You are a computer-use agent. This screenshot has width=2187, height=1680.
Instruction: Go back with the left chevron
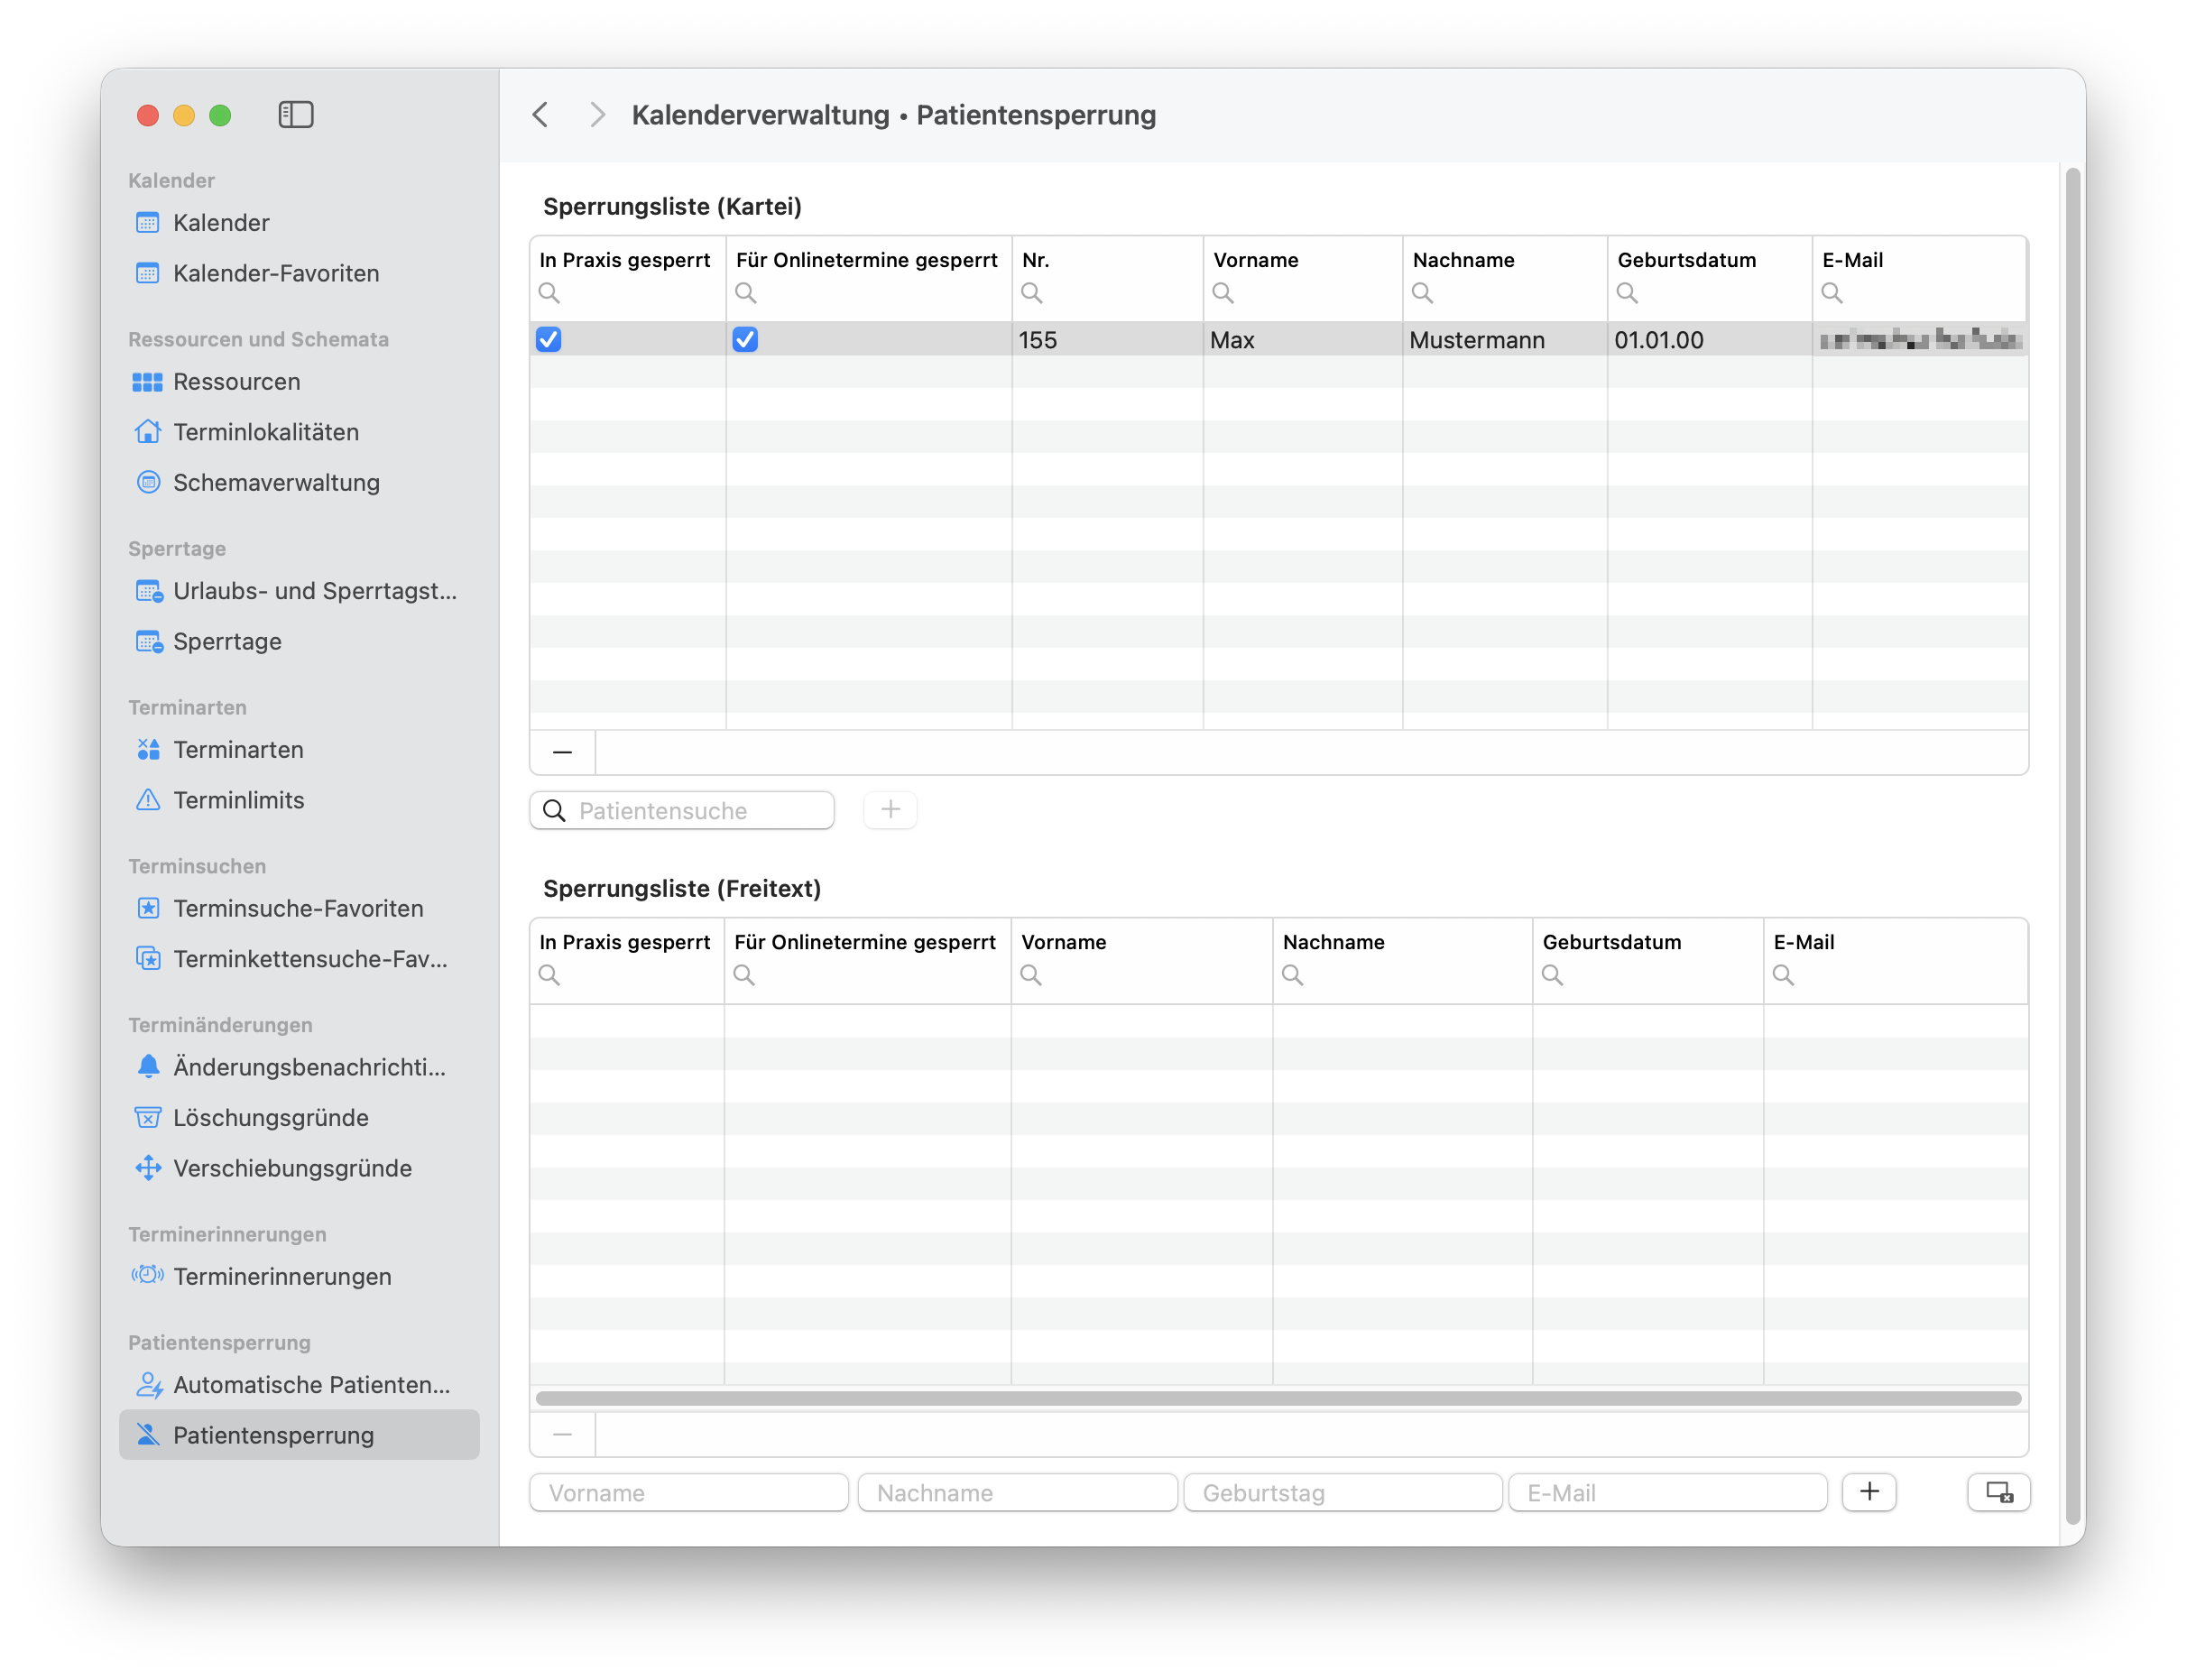[x=541, y=115]
